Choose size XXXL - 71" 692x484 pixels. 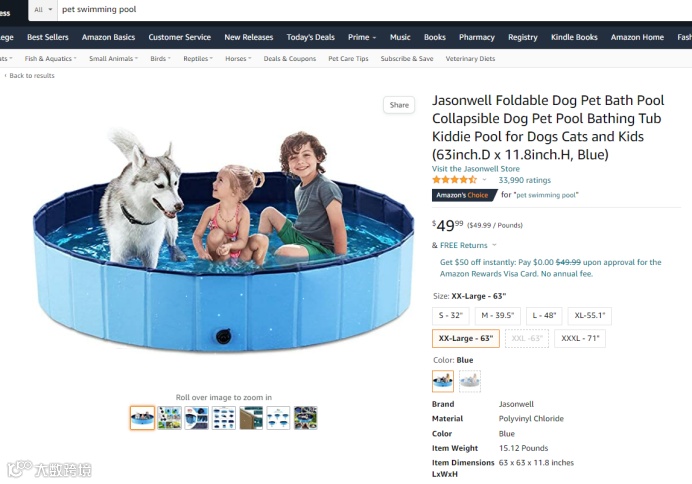pyautogui.click(x=580, y=338)
